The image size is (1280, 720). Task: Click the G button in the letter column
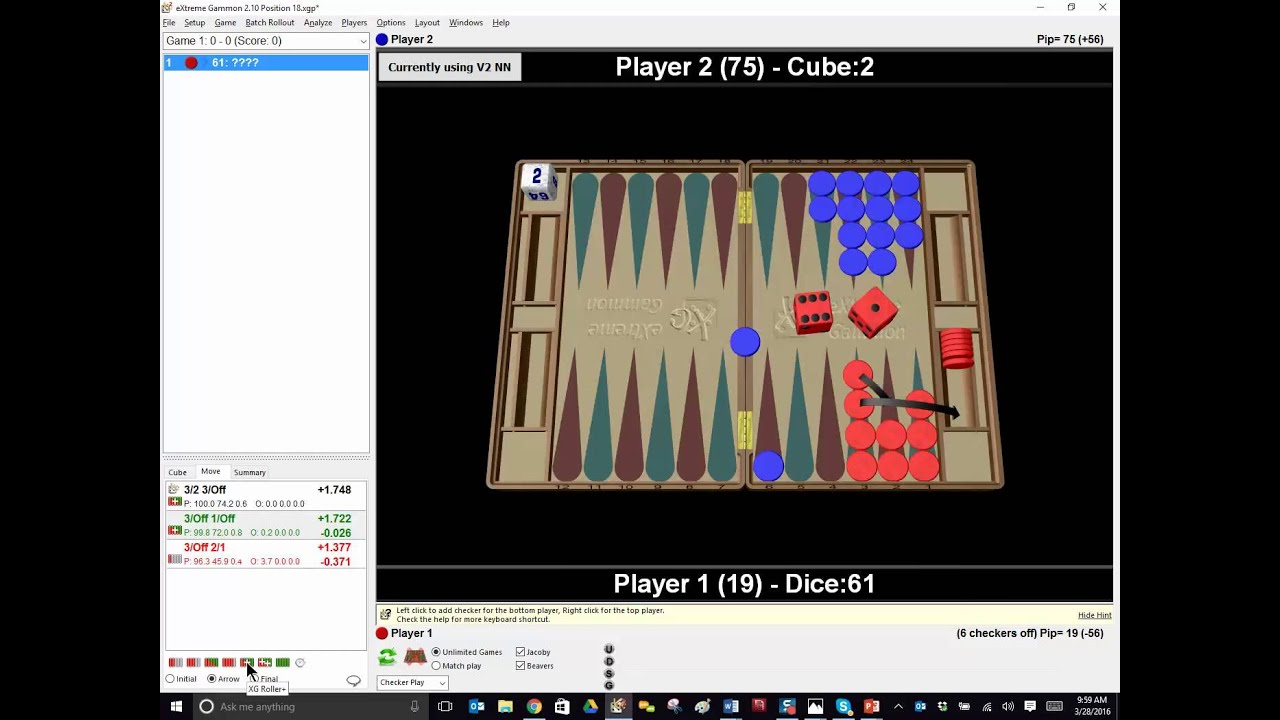pyautogui.click(x=608, y=685)
